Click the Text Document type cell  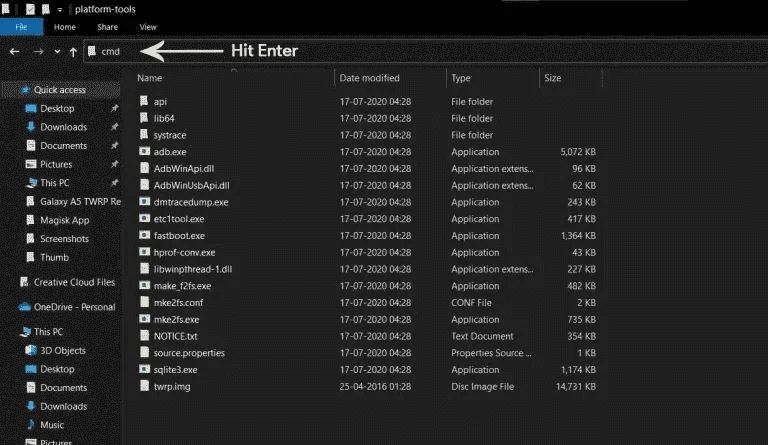(x=482, y=336)
